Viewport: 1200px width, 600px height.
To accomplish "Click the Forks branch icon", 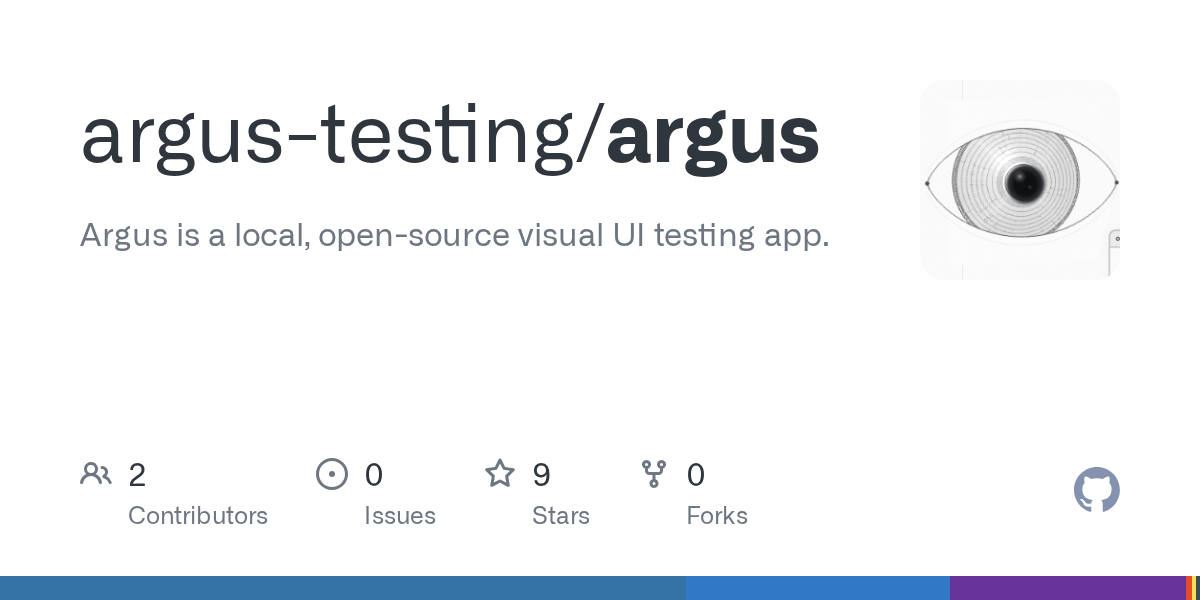I will click(654, 474).
